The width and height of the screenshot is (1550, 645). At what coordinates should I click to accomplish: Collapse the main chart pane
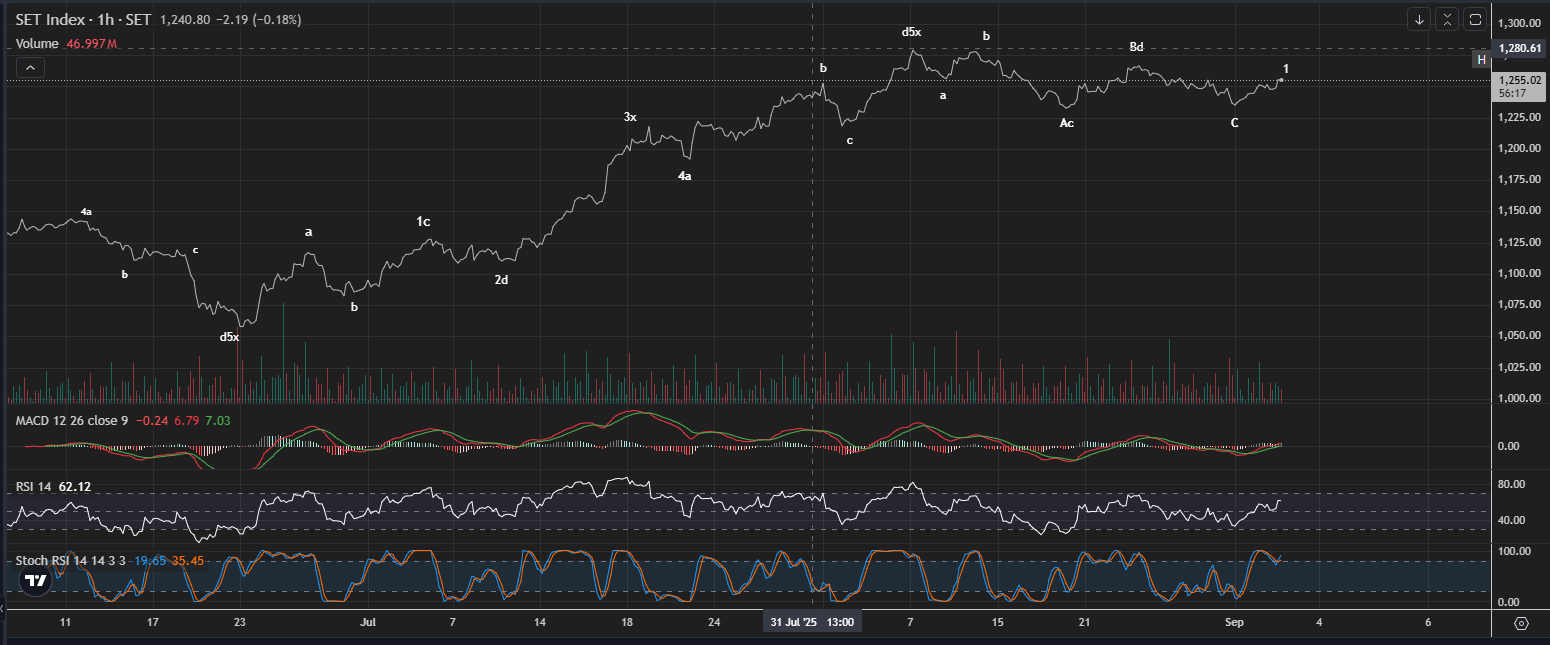tap(1447, 19)
